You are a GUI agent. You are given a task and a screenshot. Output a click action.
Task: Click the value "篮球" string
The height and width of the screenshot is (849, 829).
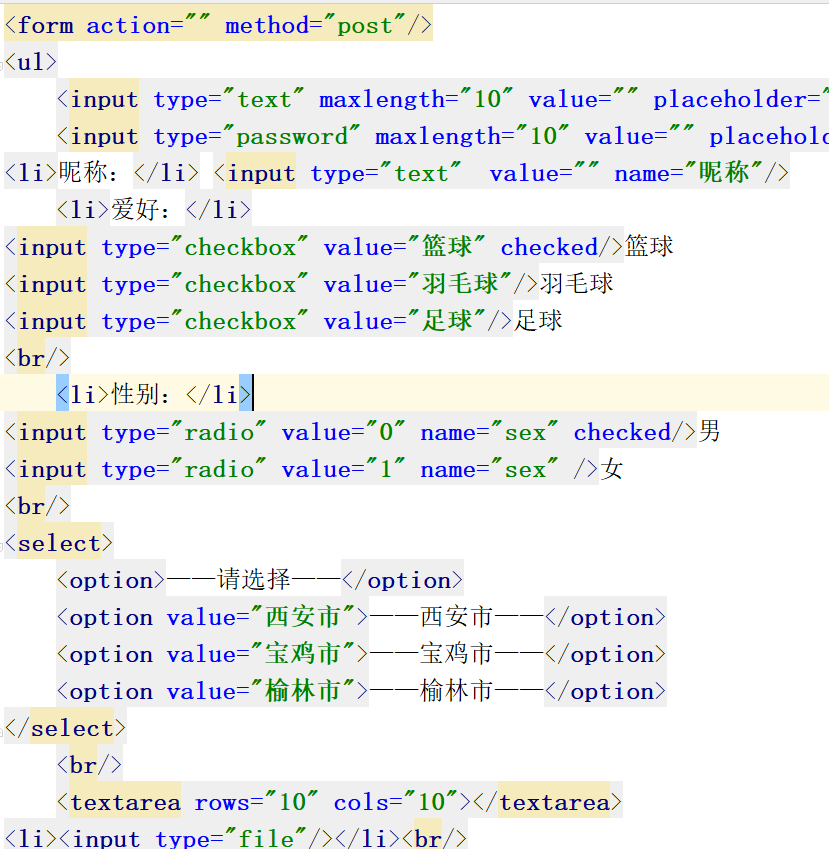pyautogui.click(x=447, y=247)
